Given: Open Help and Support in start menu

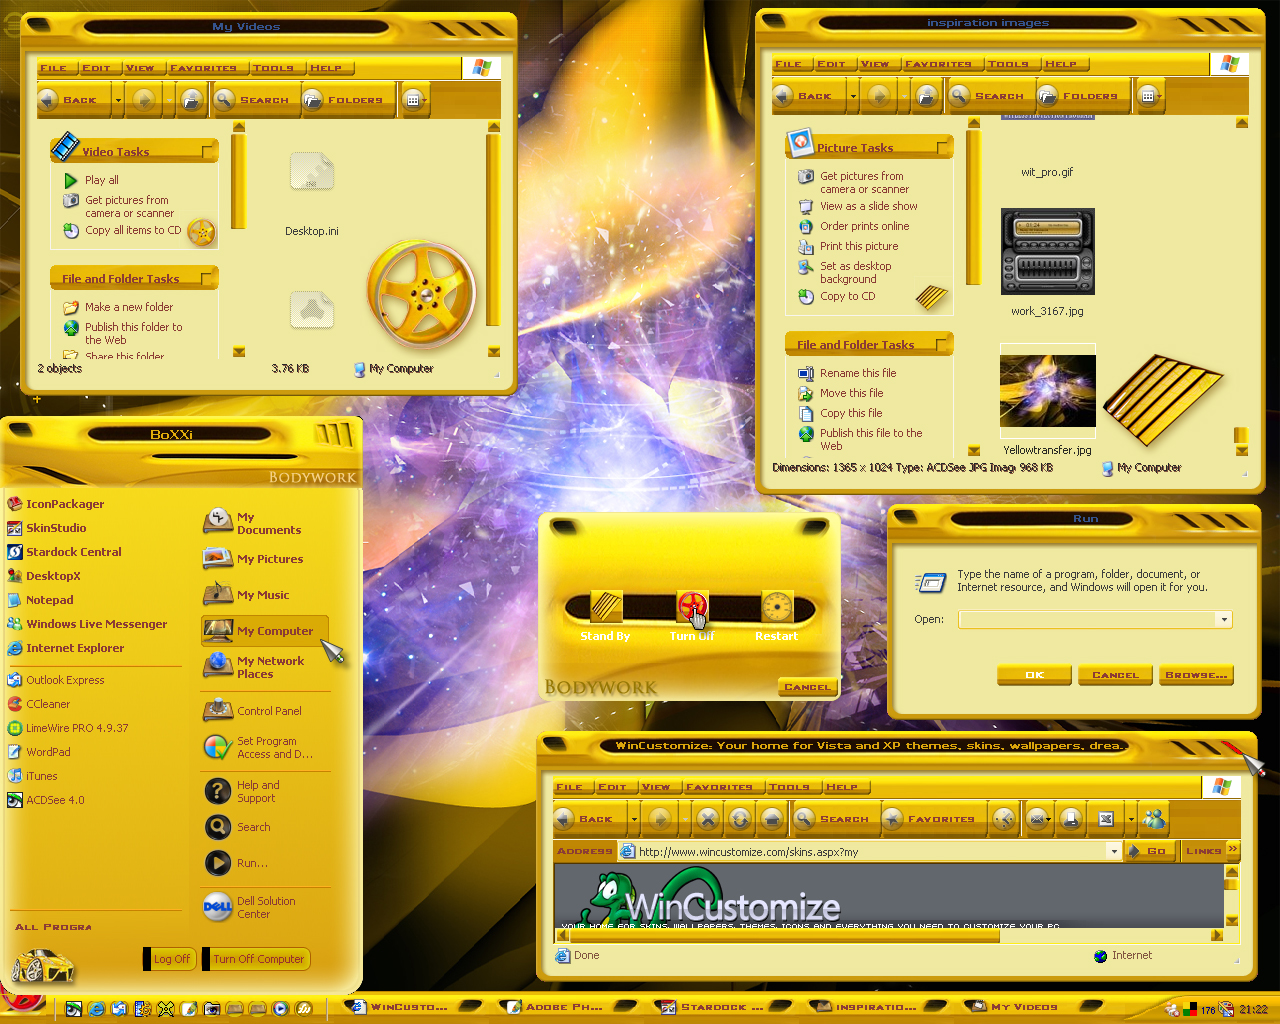Looking at the screenshot, I should (243, 791).
